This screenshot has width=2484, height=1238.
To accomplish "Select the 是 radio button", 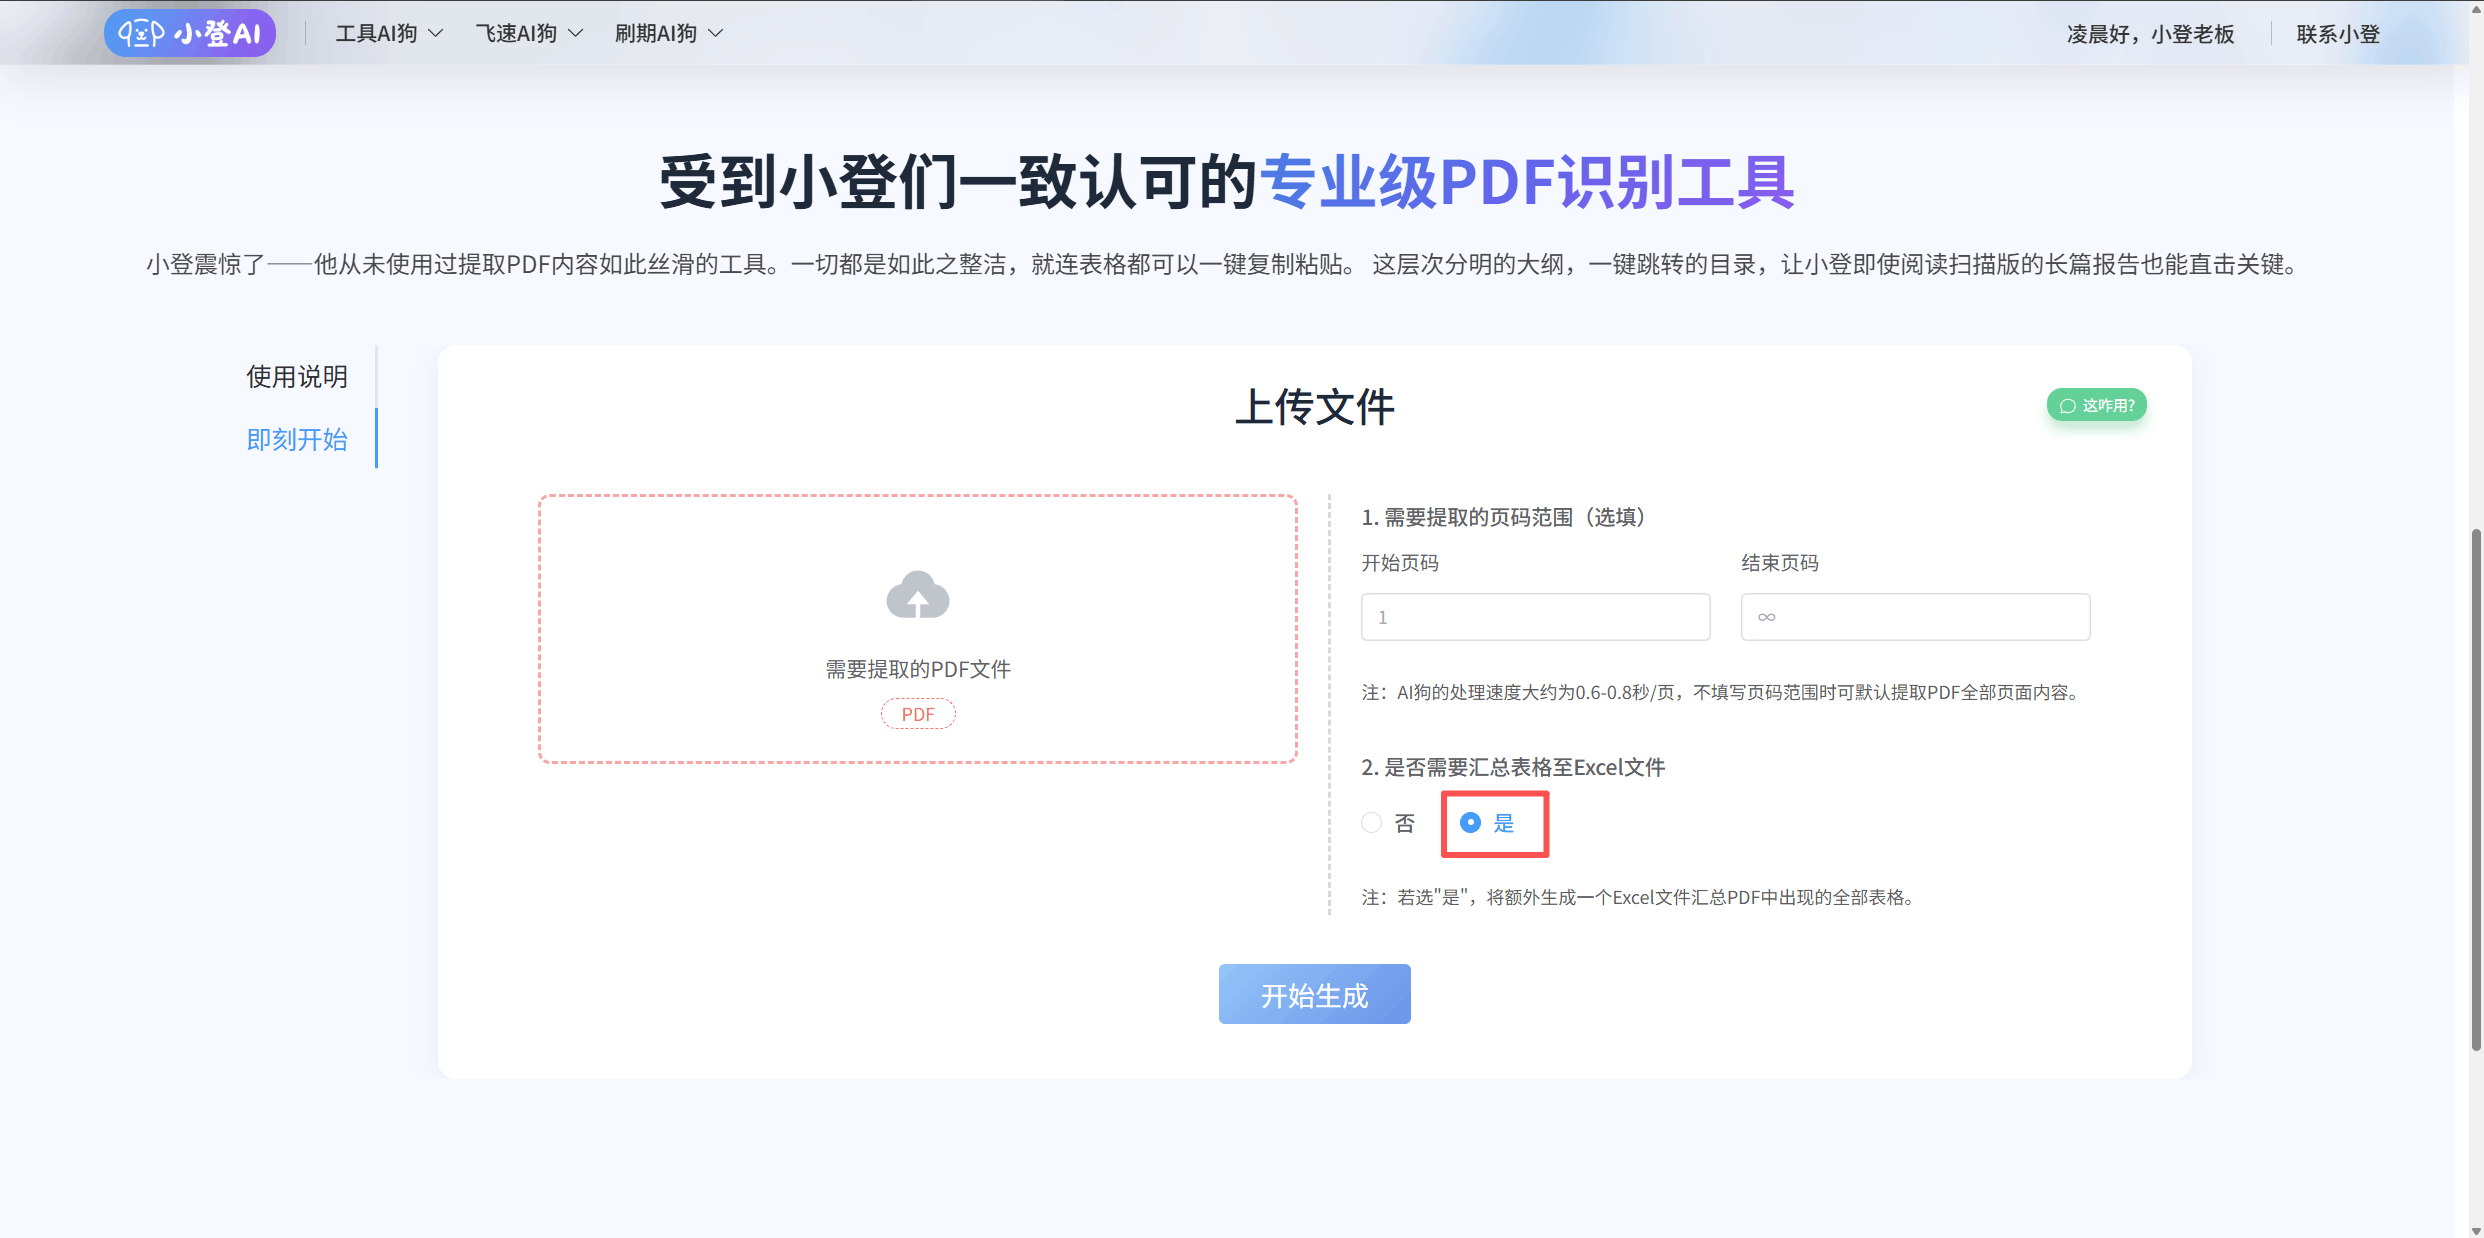I will click(x=1470, y=822).
